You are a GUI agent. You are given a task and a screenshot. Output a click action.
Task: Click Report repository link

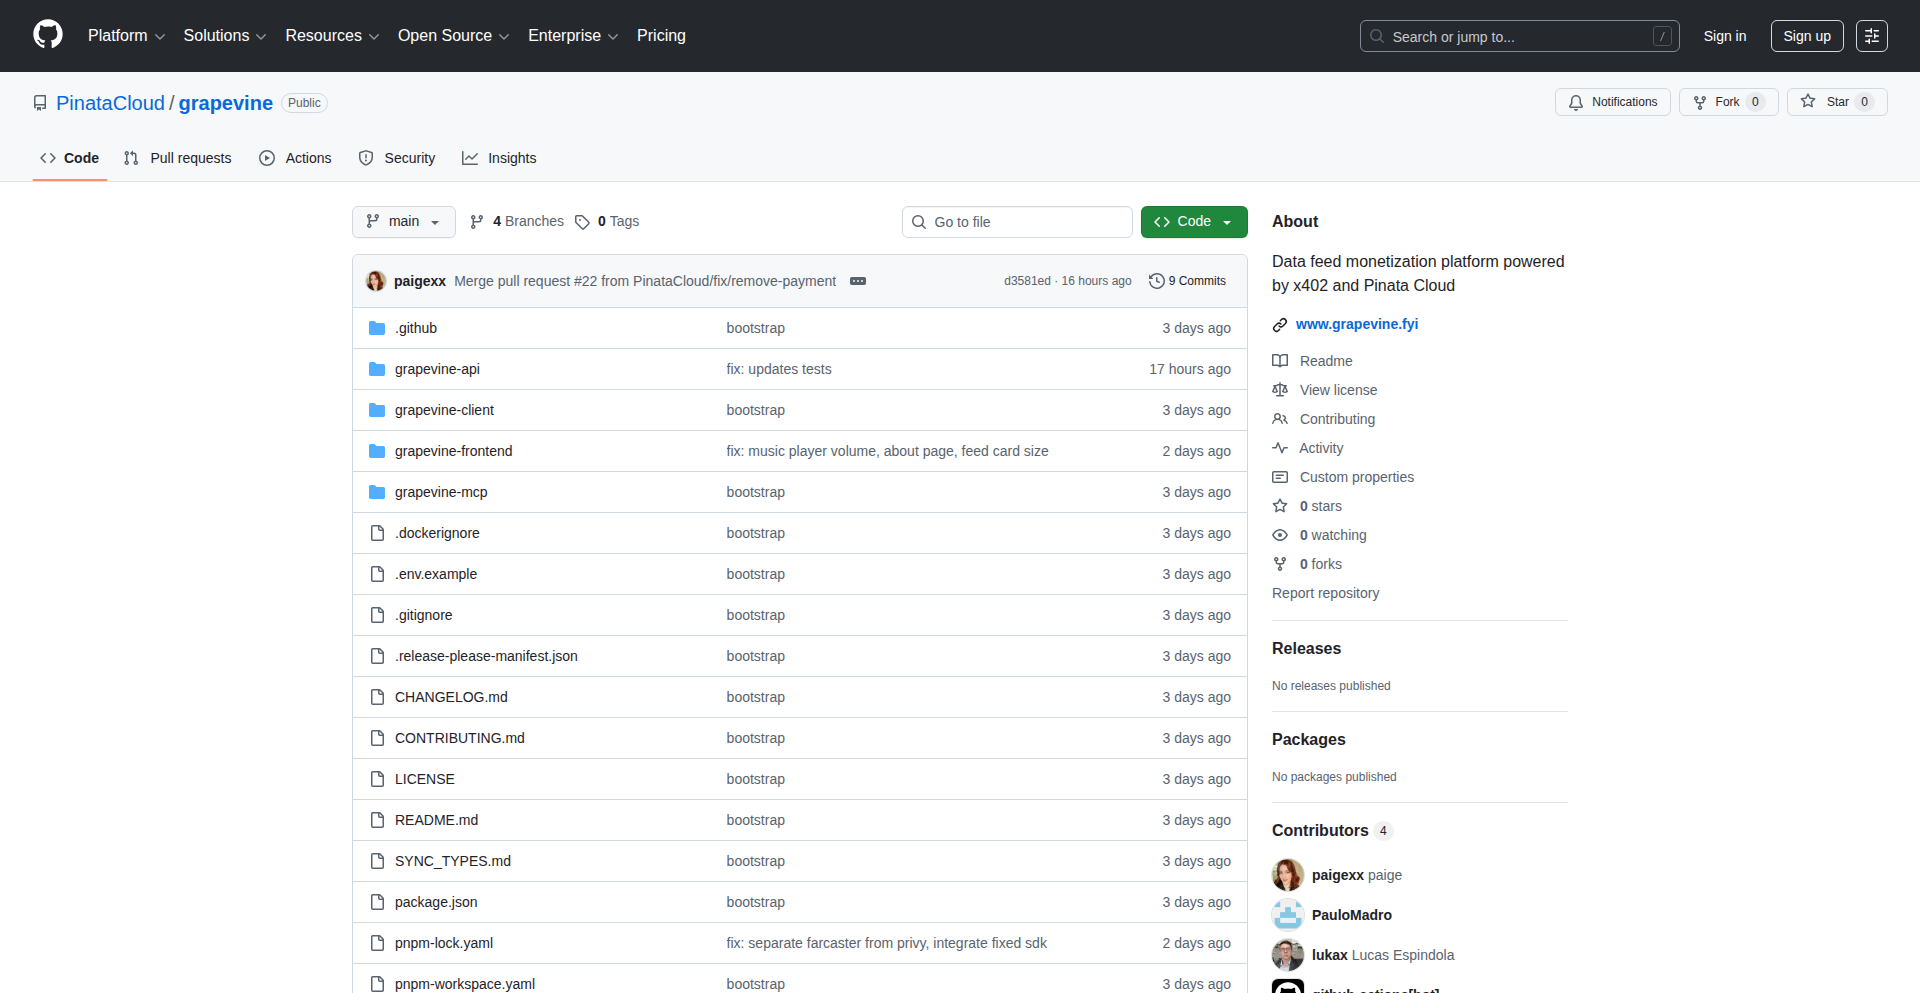(x=1325, y=593)
